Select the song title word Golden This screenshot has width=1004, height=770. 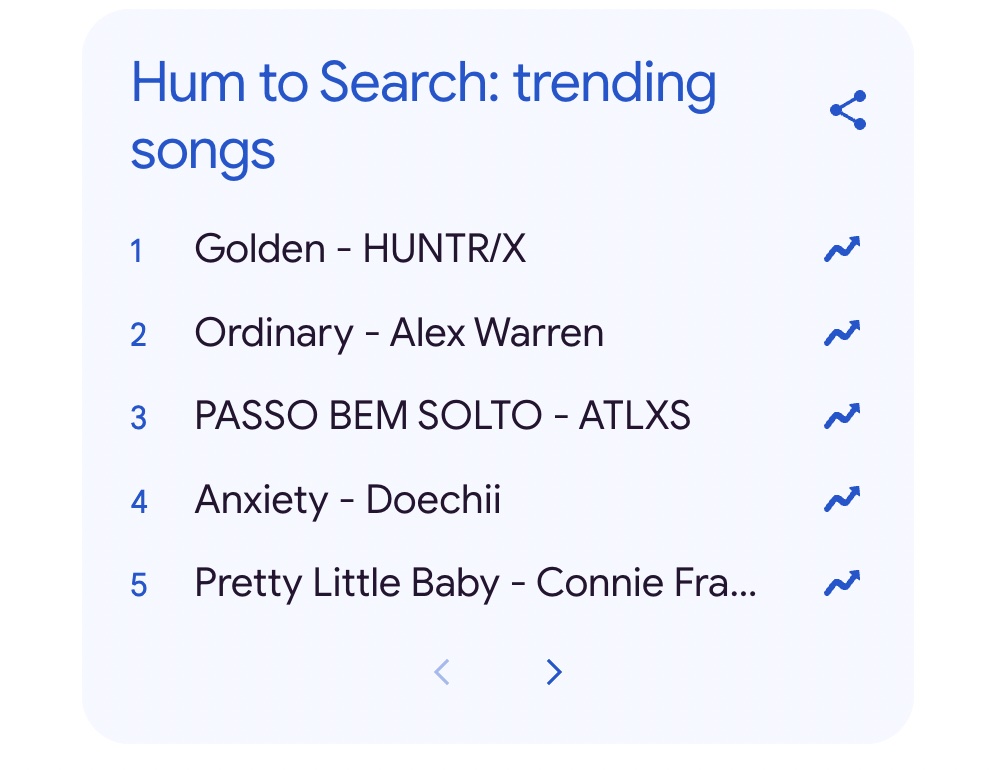pos(260,249)
